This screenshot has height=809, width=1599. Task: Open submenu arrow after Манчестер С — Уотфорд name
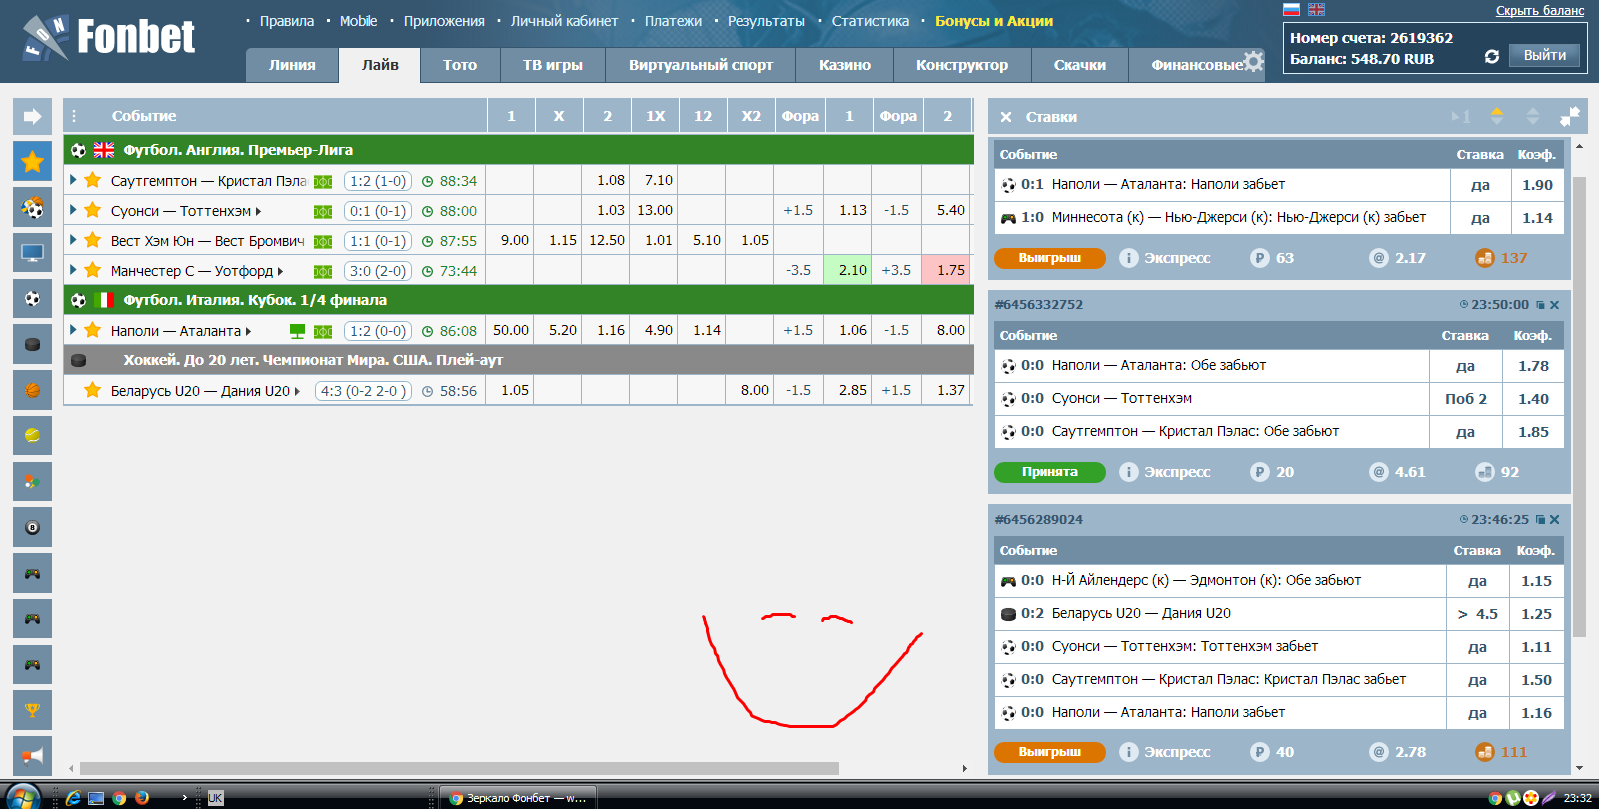point(280,271)
